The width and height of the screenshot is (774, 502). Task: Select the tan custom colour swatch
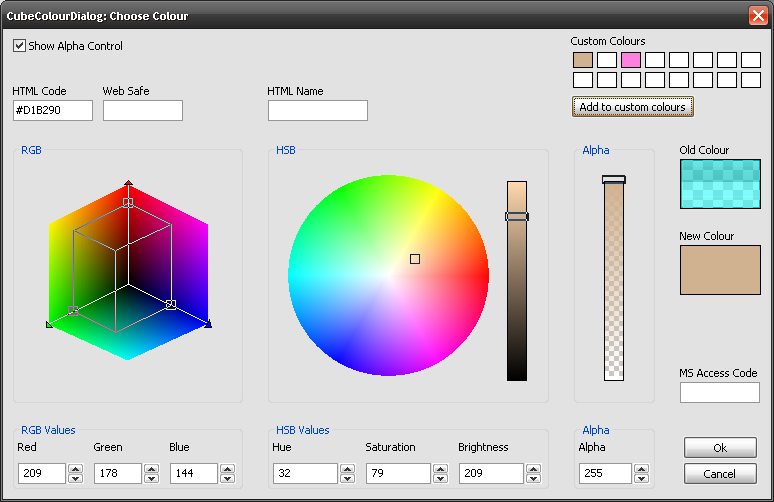click(x=582, y=60)
